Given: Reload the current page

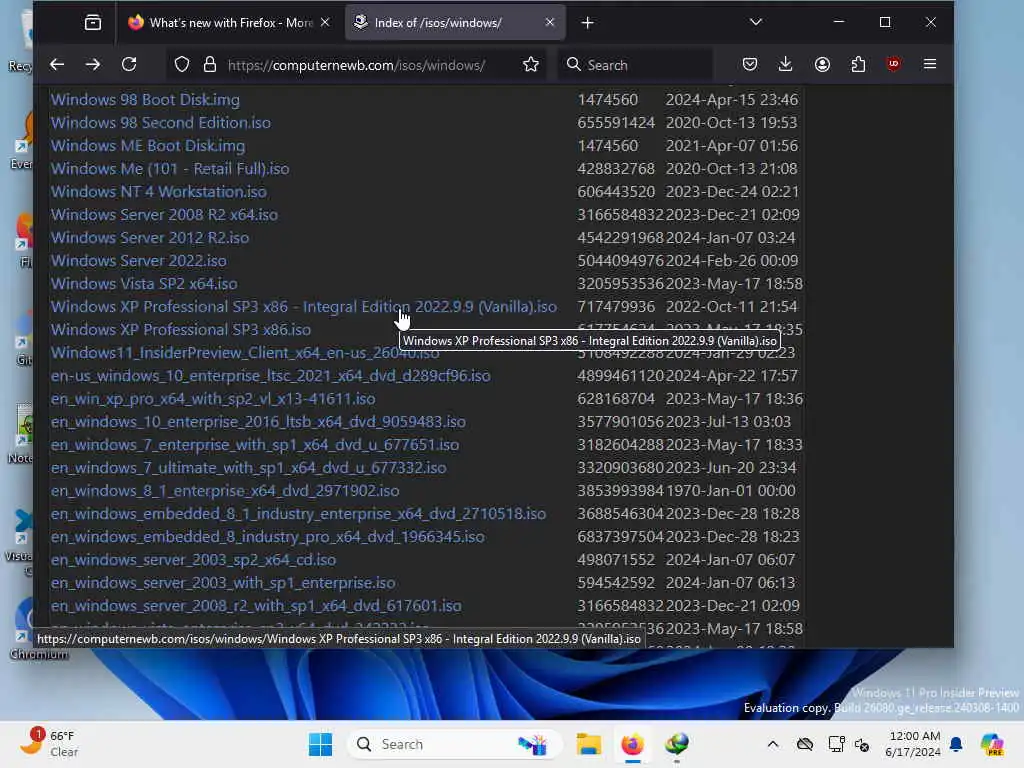Looking at the screenshot, I should (x=129, y=64).
